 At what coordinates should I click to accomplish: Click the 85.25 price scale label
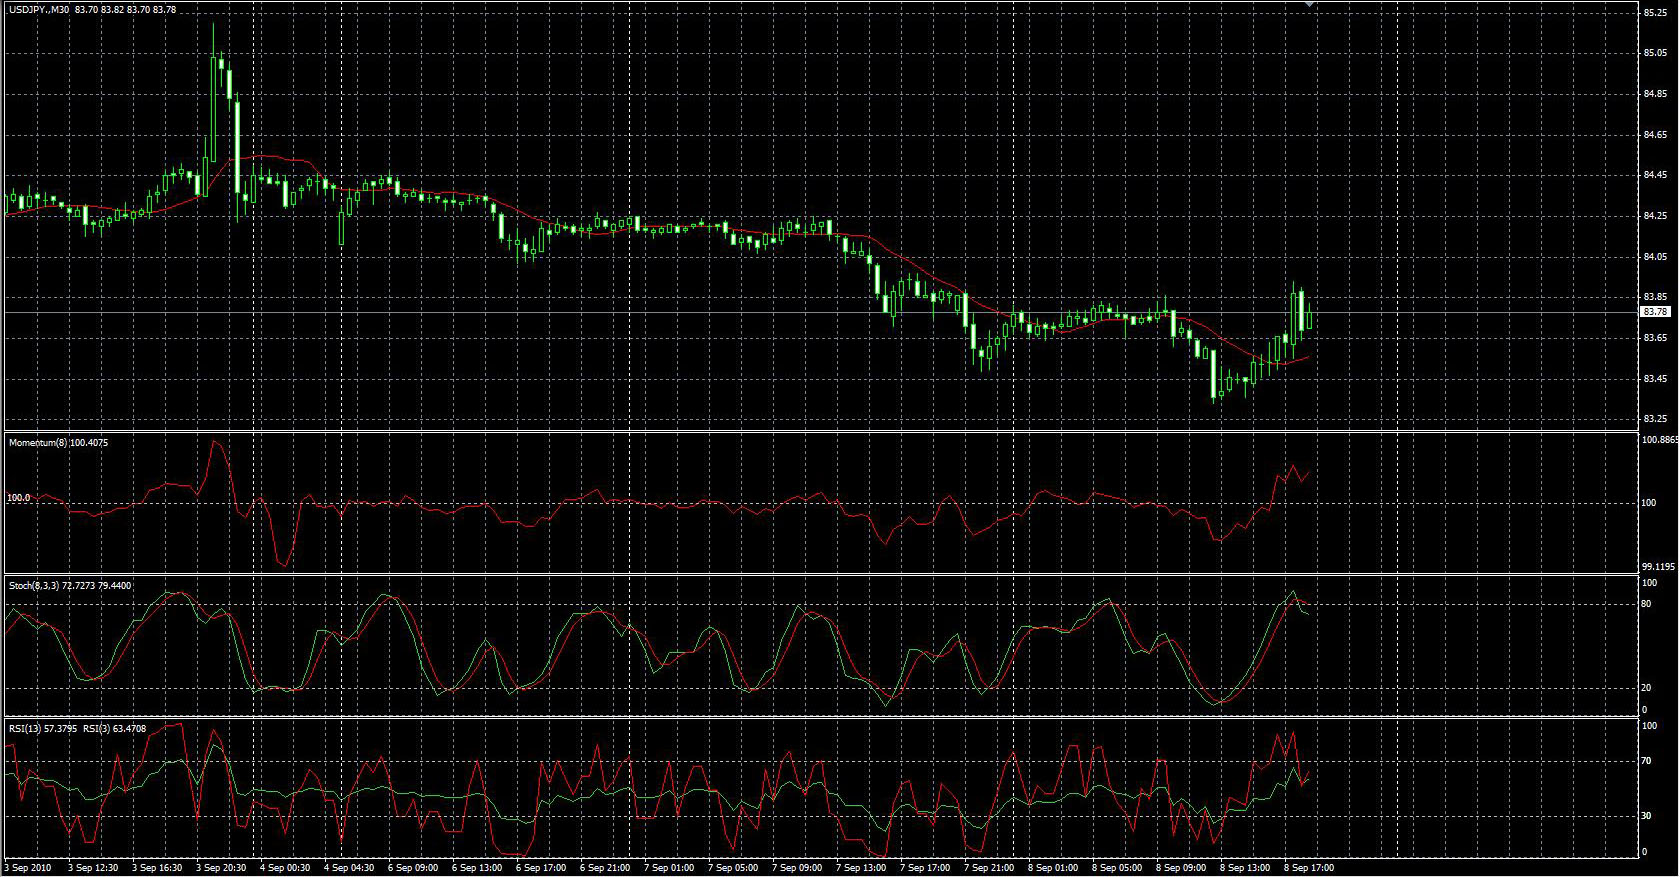(1655, 12)
